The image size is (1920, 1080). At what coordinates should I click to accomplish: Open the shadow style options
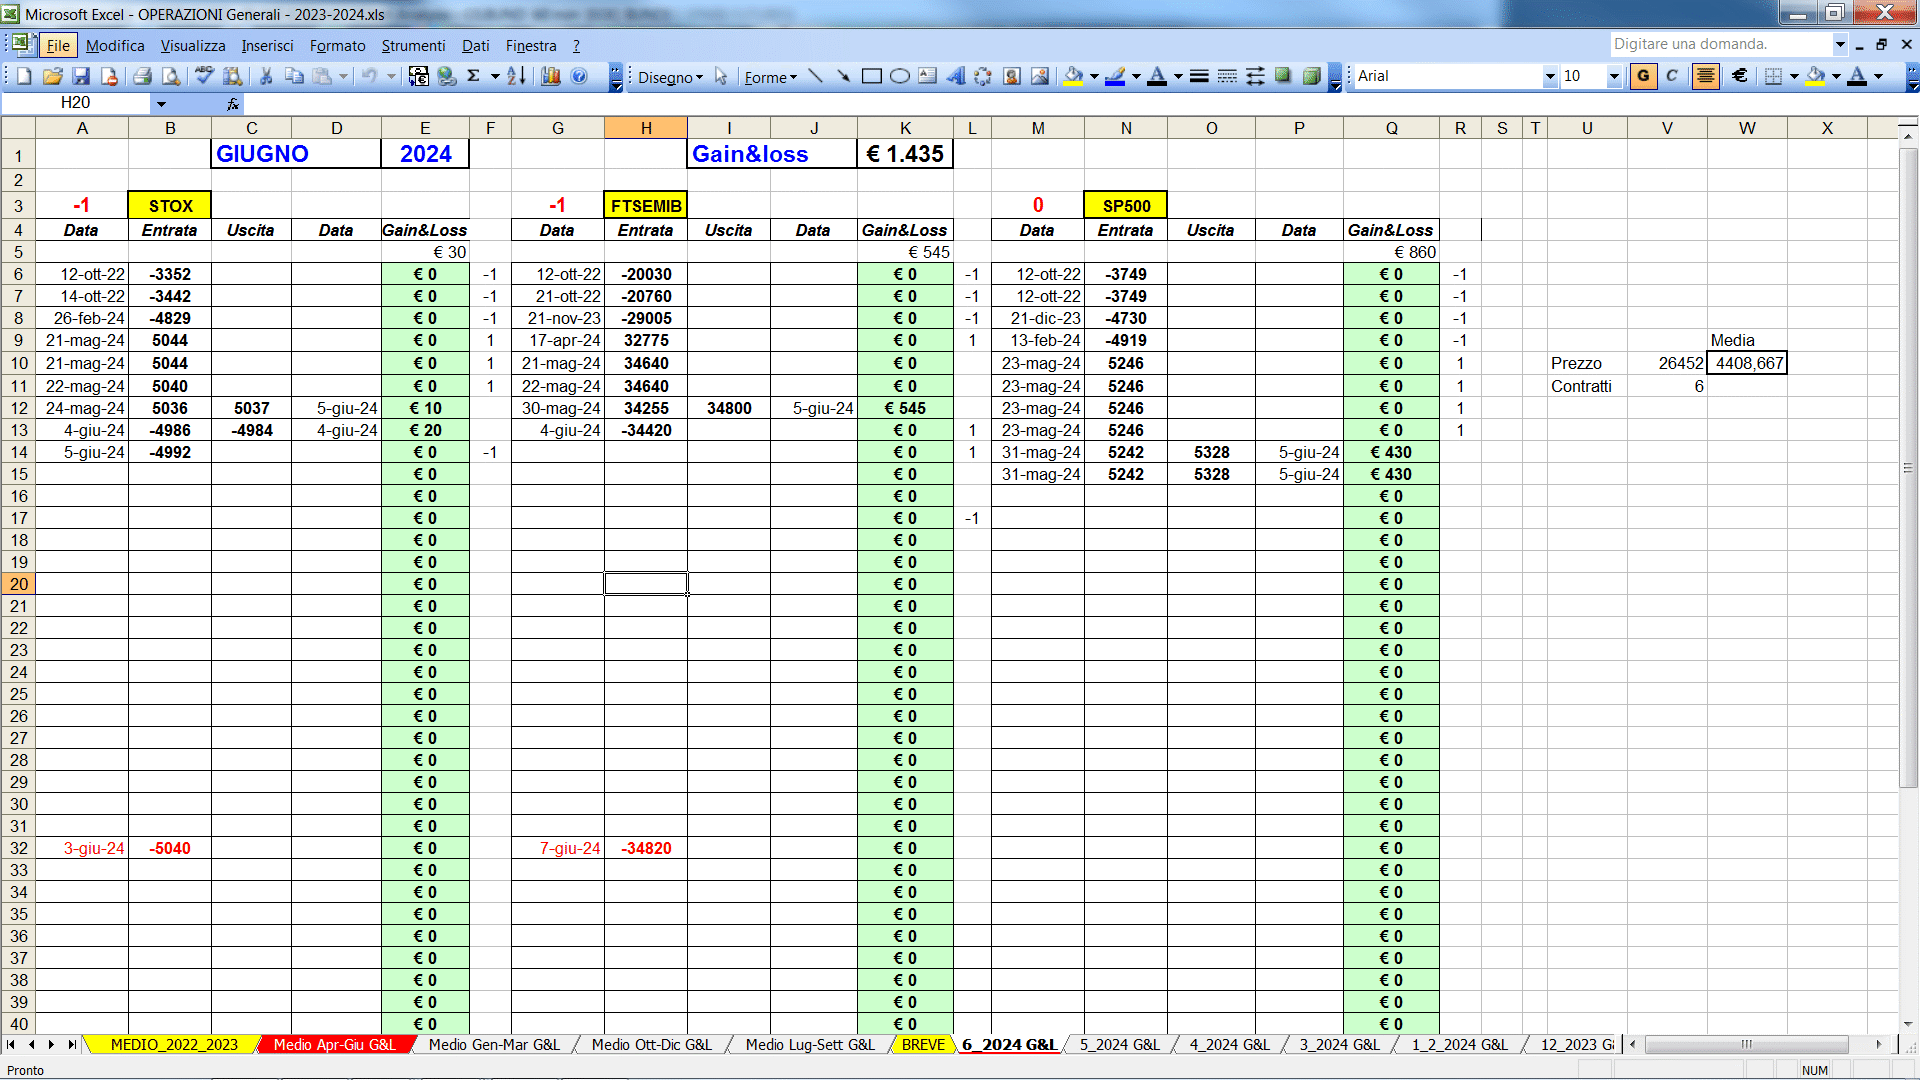(1284, 76)
